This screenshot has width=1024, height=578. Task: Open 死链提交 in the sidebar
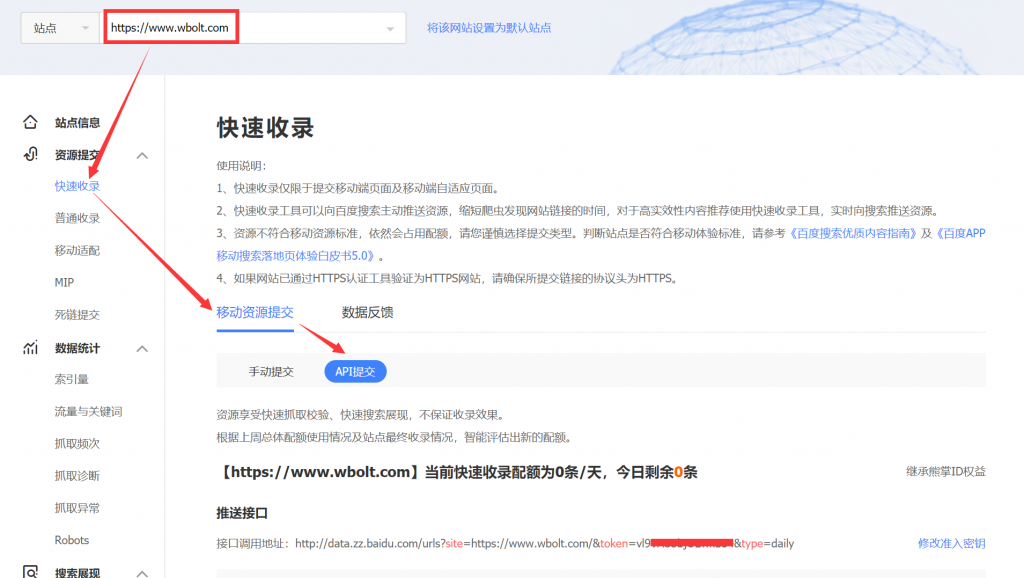[75, 315]
